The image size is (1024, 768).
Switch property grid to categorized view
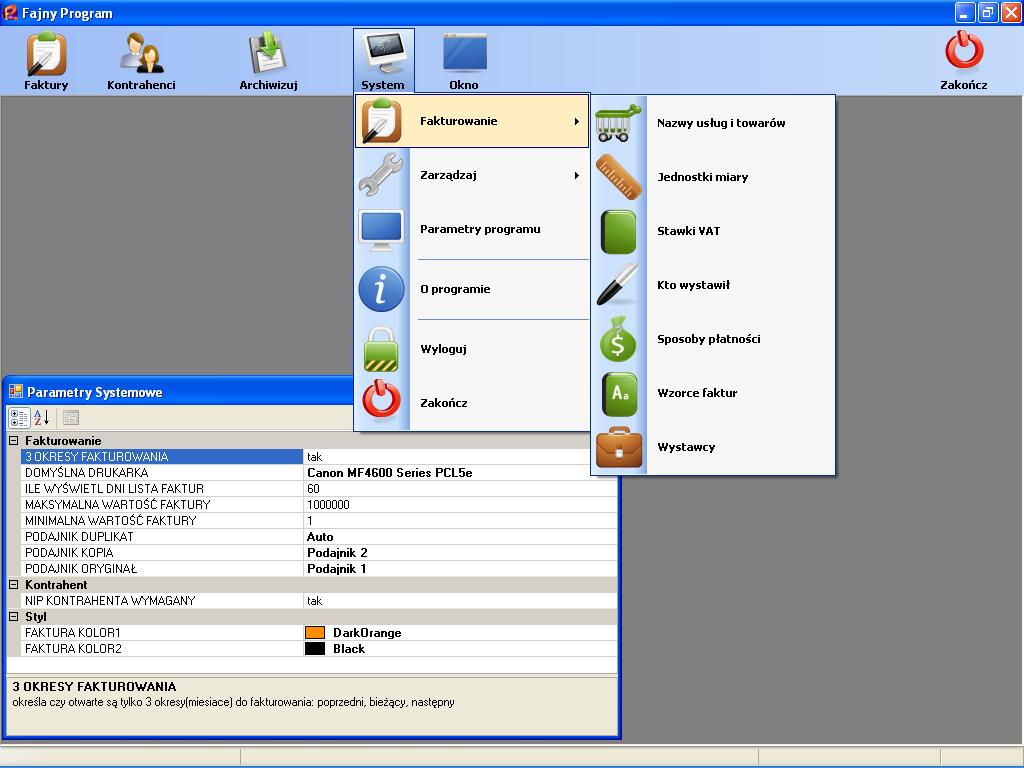point(19,418)
